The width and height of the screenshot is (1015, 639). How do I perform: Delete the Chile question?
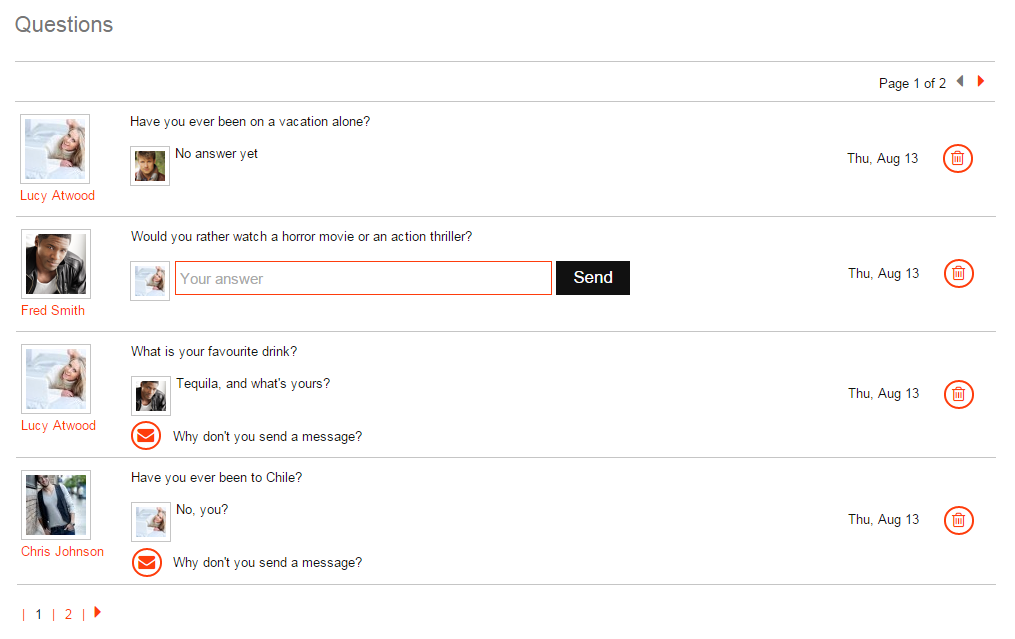pos(959,521)
